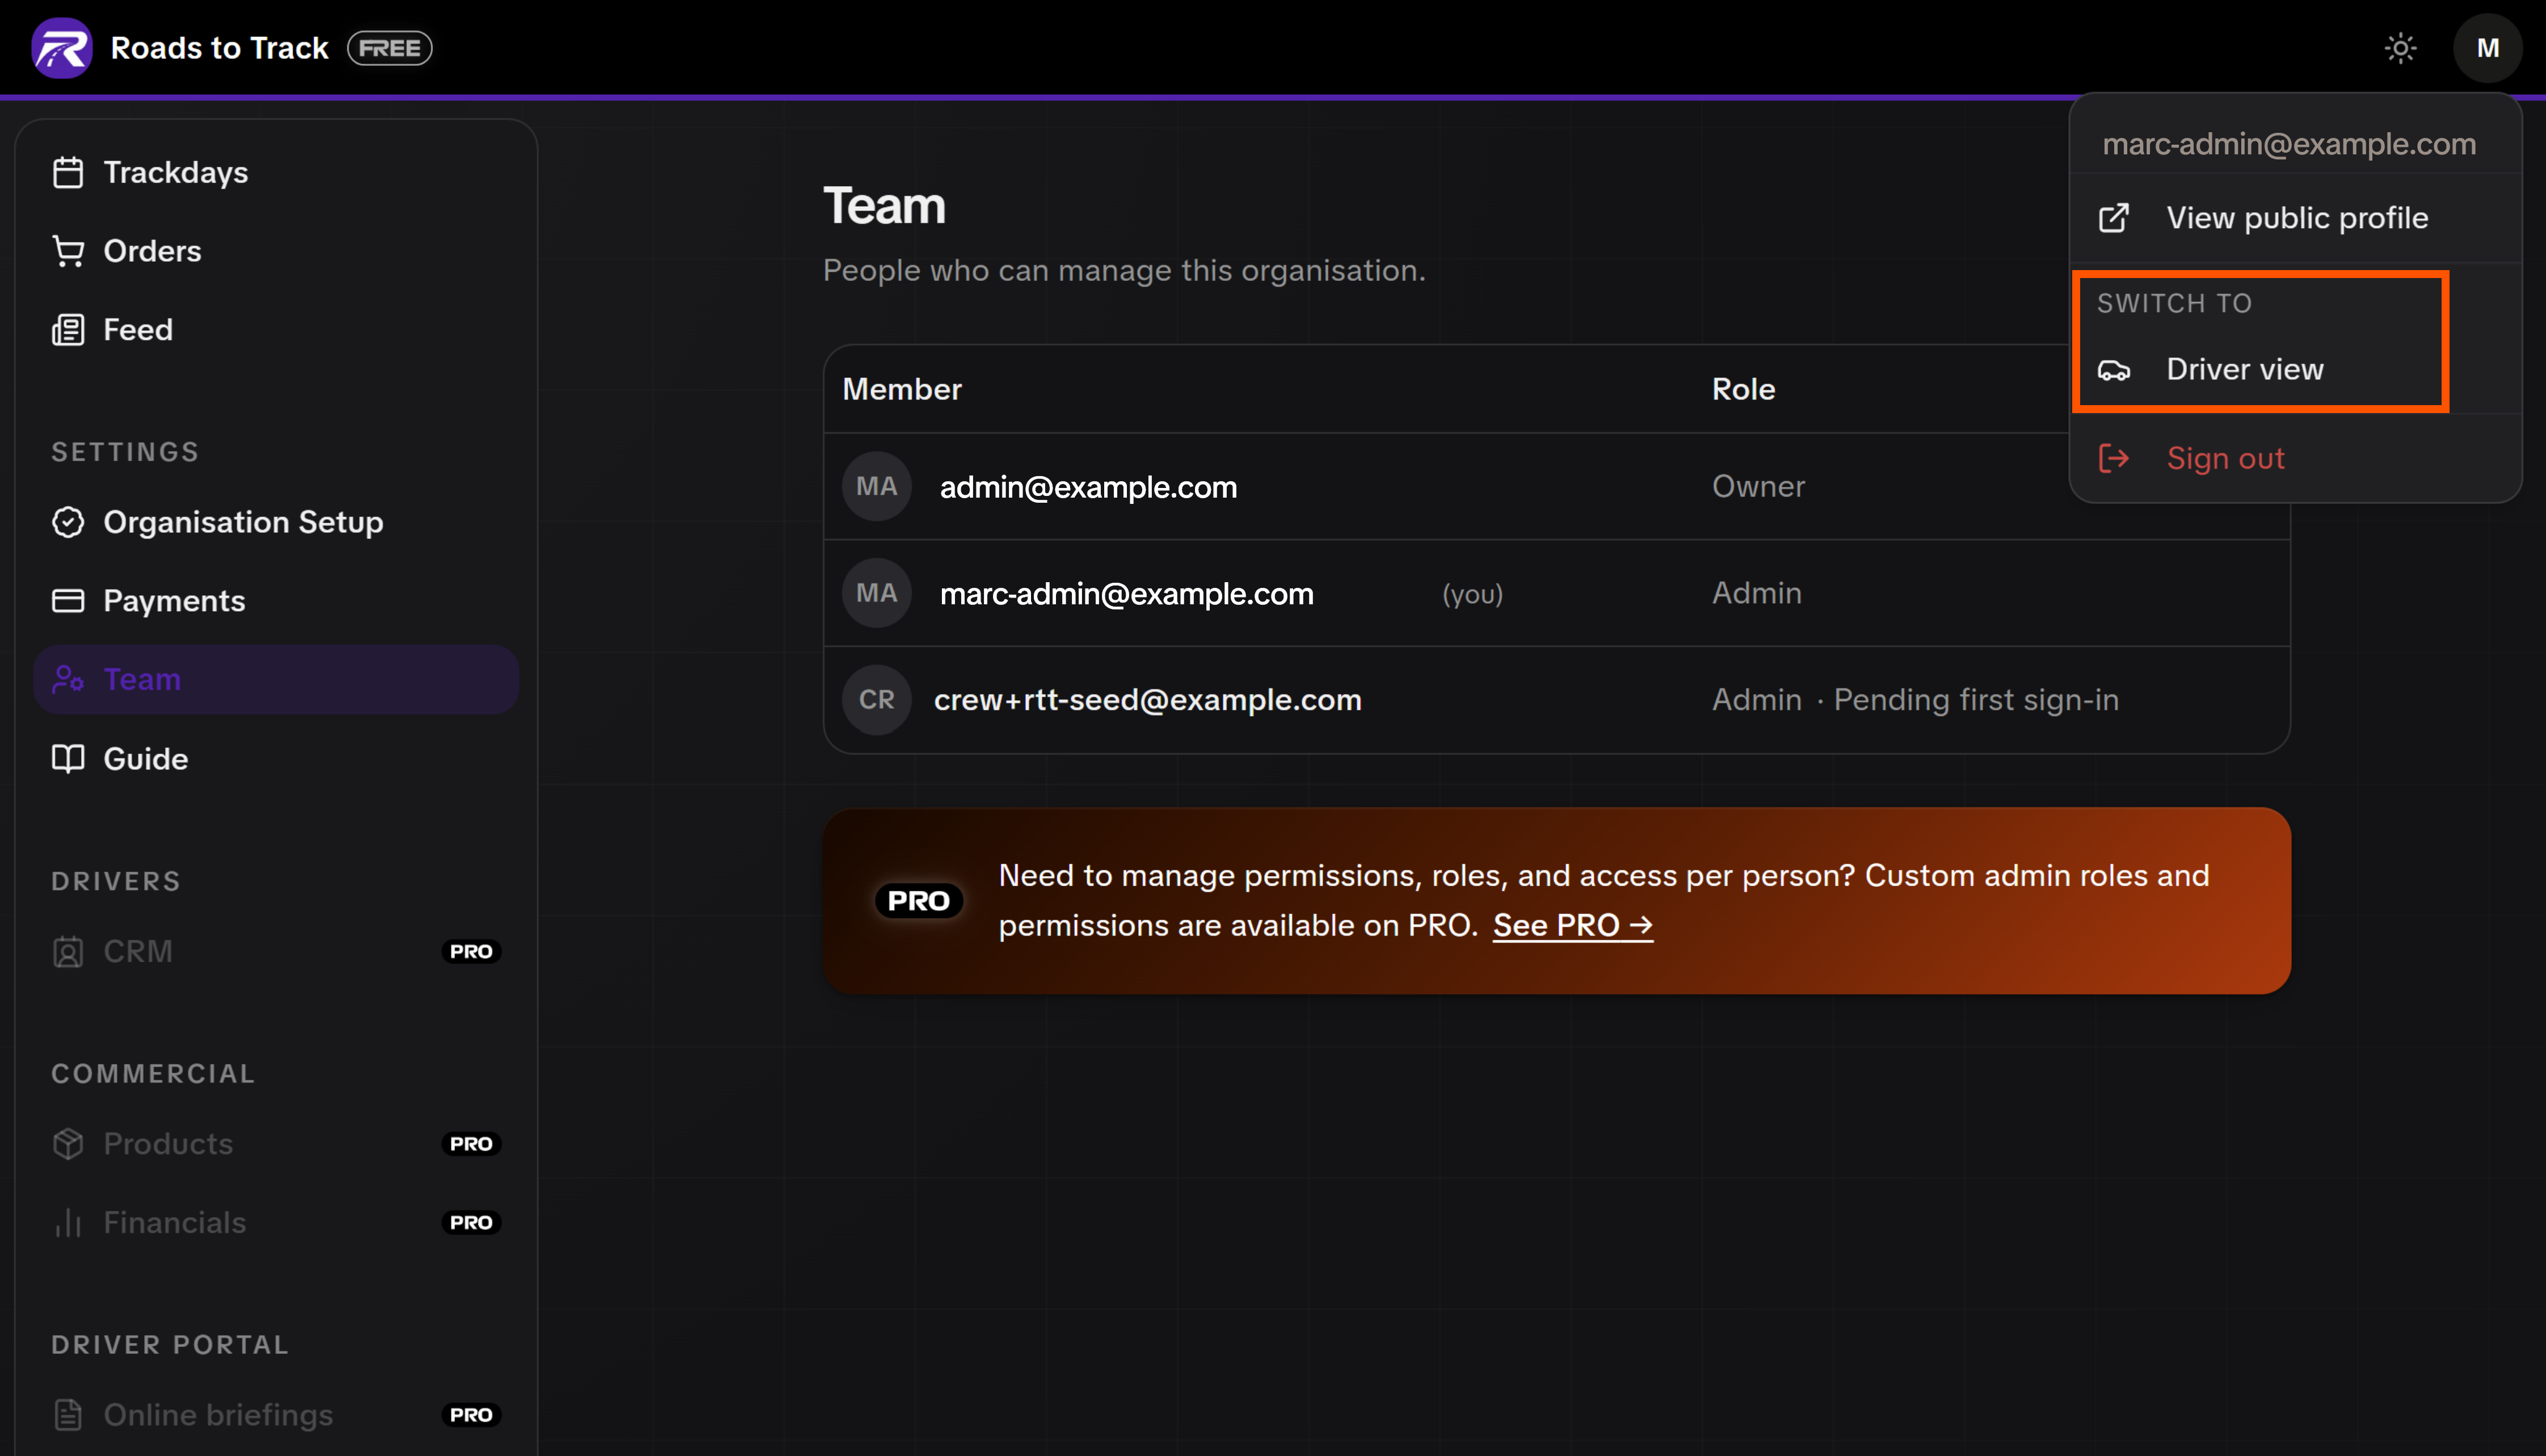Click the Member column header

coord(901,389)
